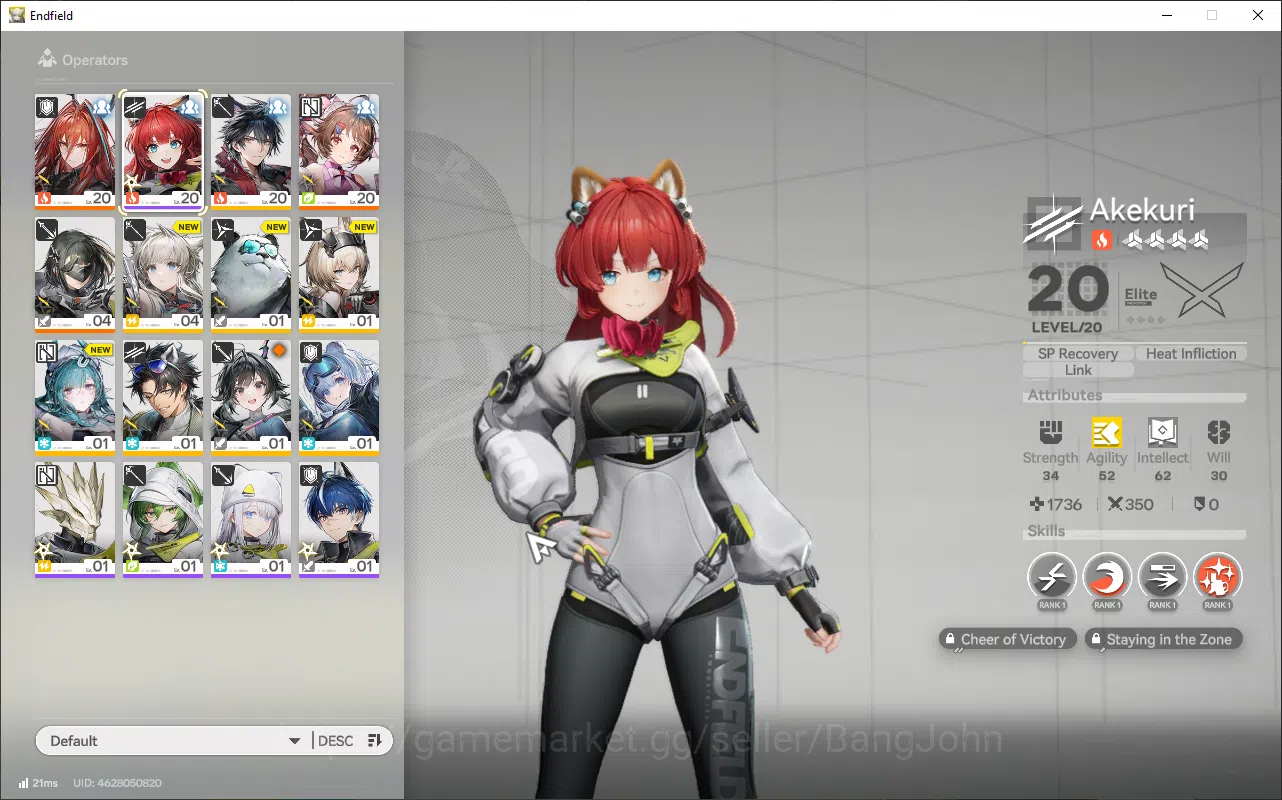The image size is (1282, 800).
Task: Select the grey-haired NEW level 04 operator
Action: (163, 275)
